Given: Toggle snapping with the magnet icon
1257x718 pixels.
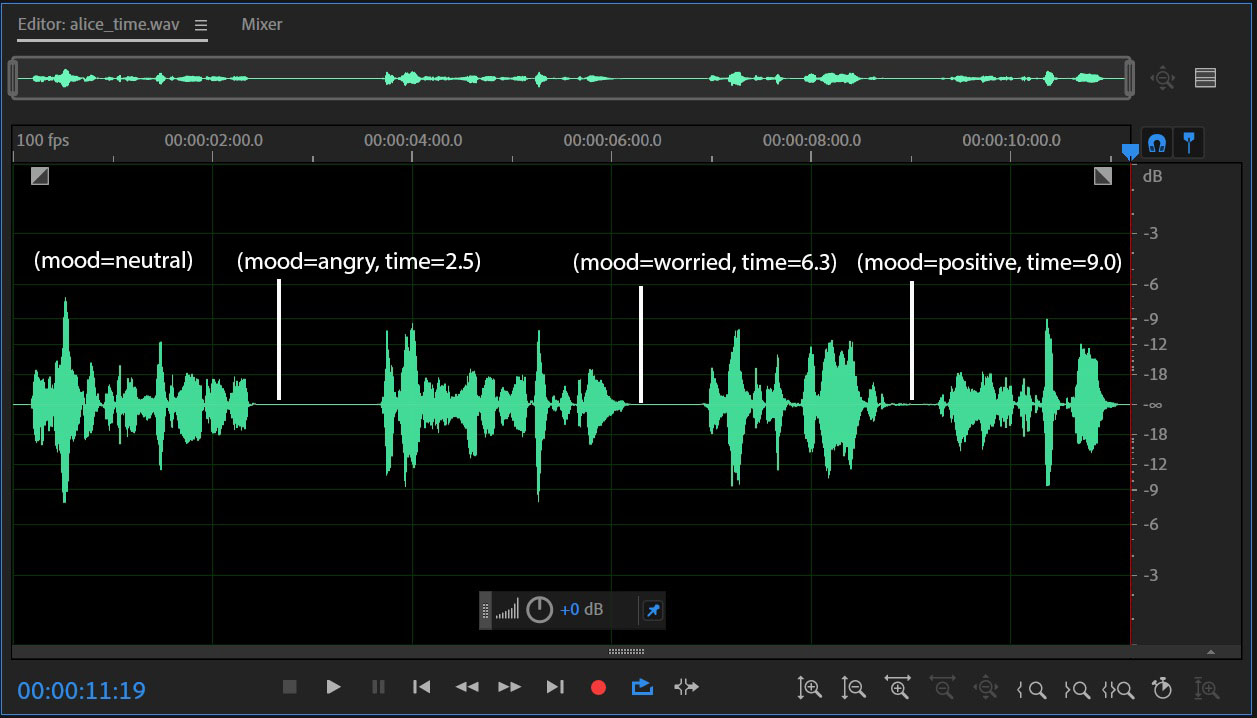Looking at the screenshot, I should (x=1157, y=143).
